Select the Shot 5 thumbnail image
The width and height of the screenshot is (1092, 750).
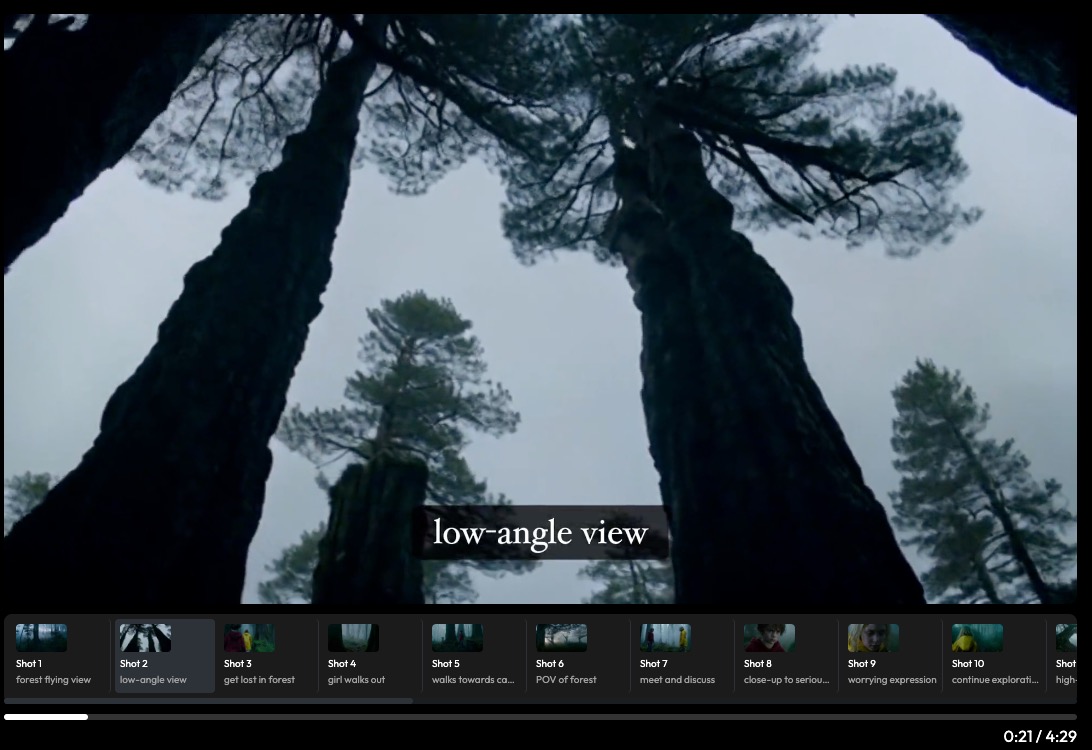pyautogui.click(x=457, y=638)
